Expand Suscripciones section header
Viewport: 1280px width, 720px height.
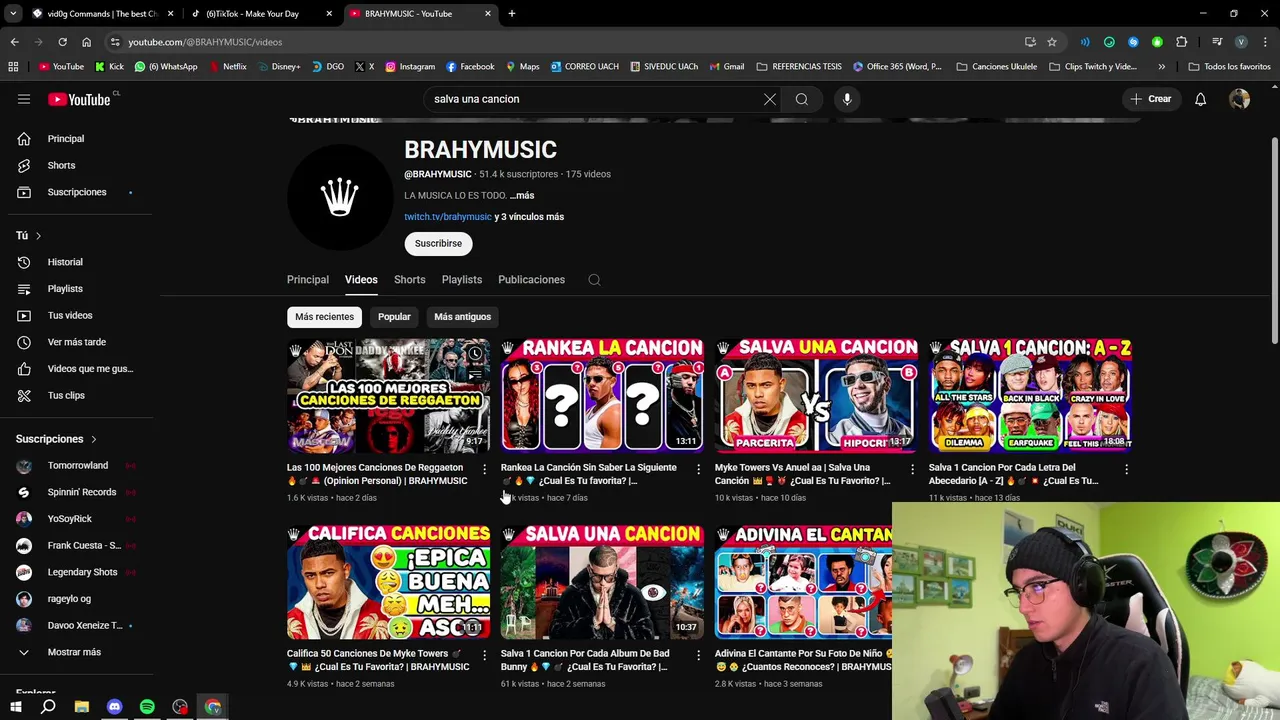tap(57, 439)
